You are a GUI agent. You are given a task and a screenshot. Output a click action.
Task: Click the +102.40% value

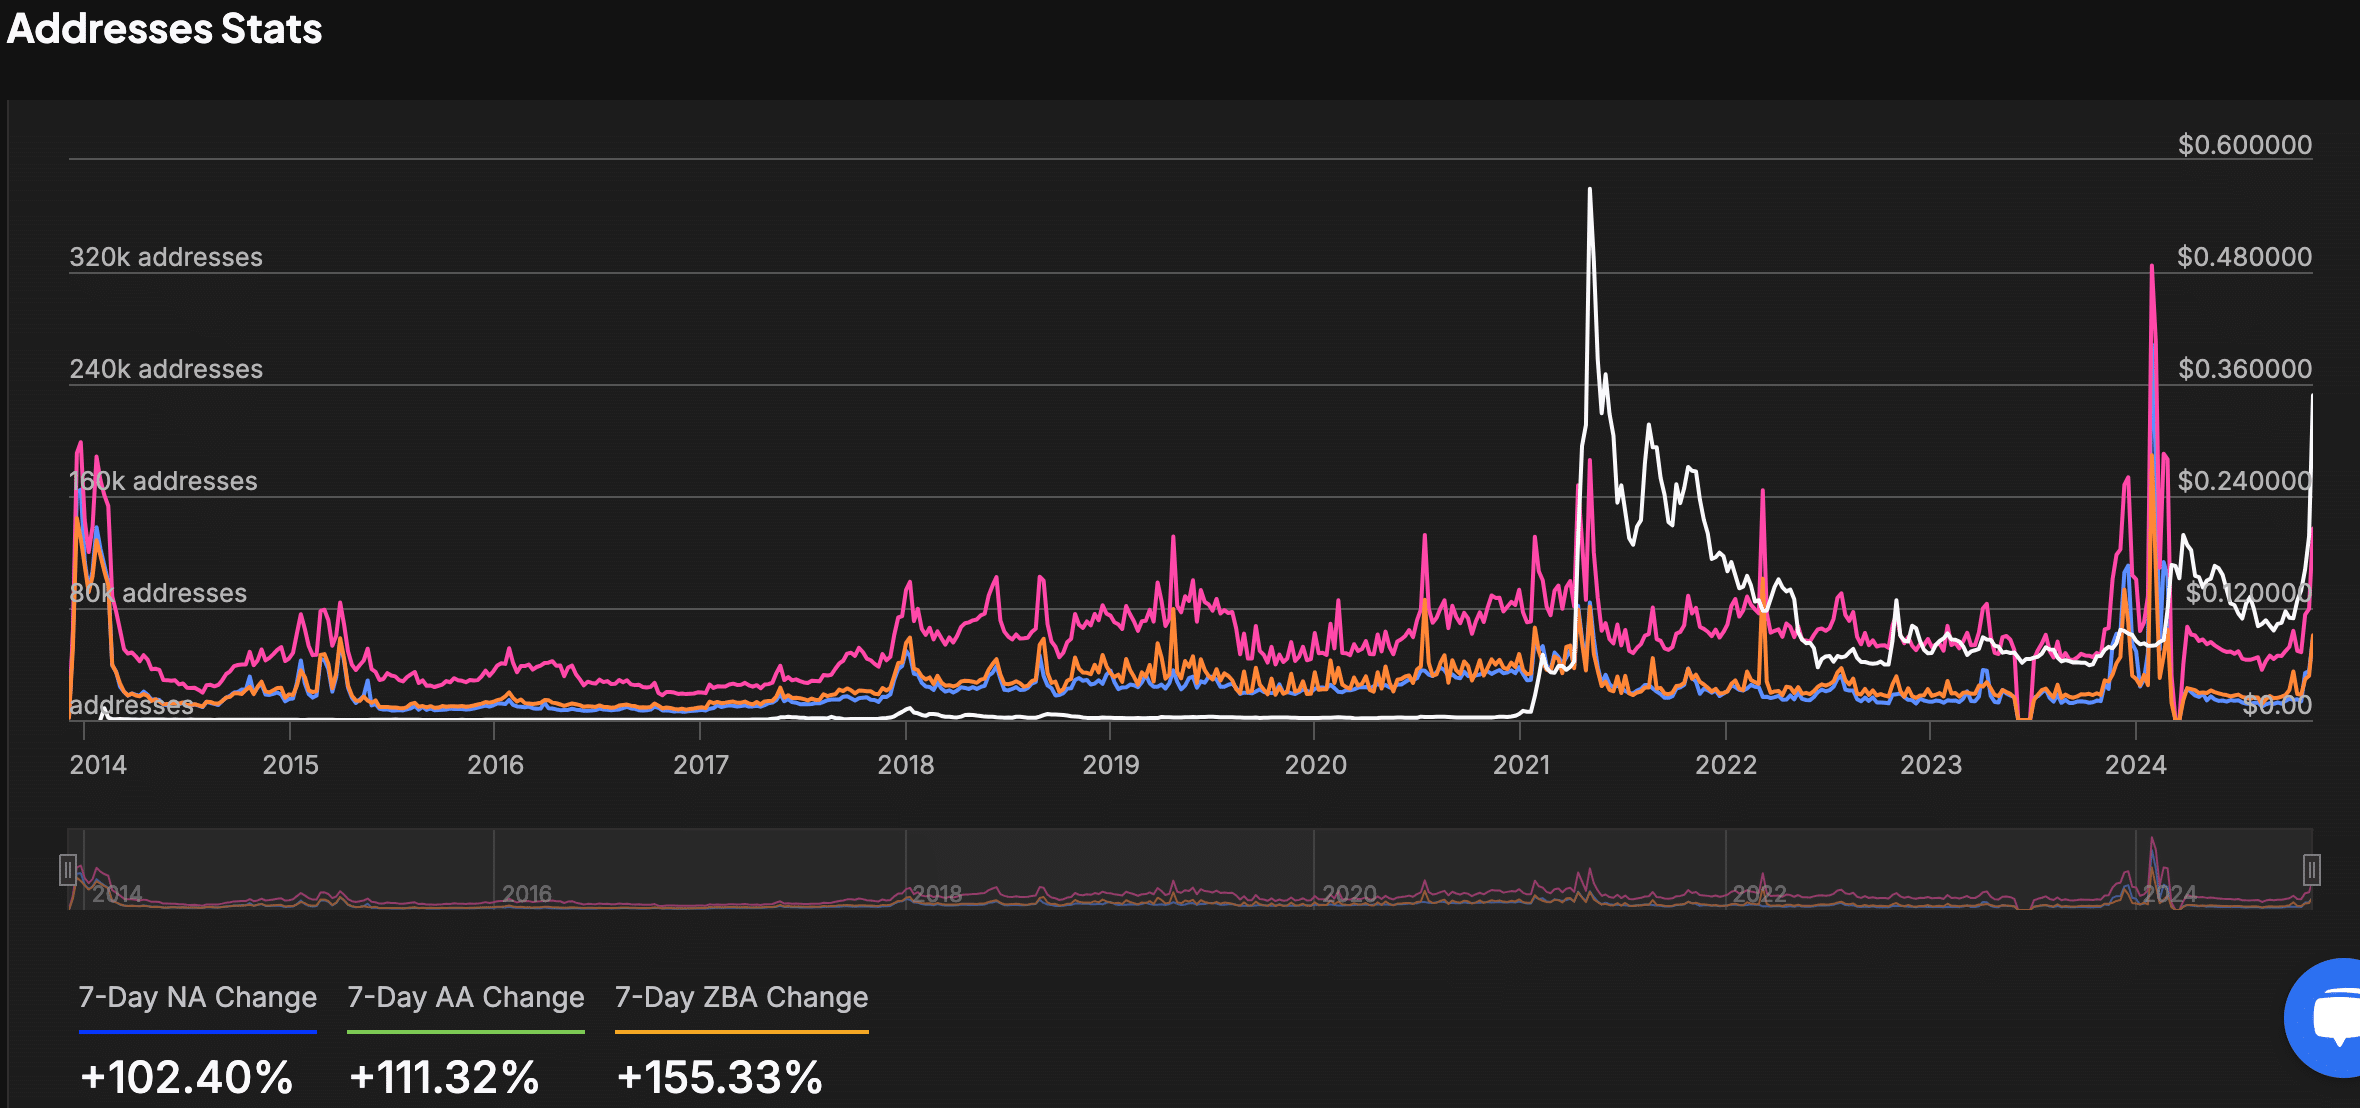coord(187,1077)
